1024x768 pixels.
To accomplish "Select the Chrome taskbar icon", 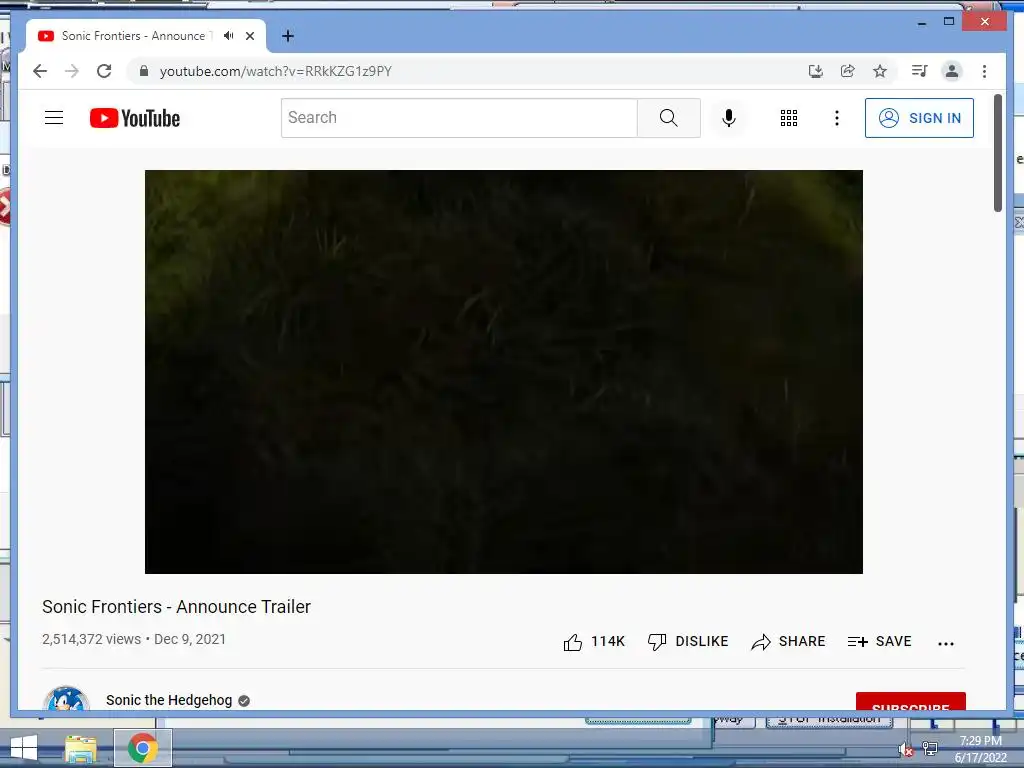I will tap(142, 748).
